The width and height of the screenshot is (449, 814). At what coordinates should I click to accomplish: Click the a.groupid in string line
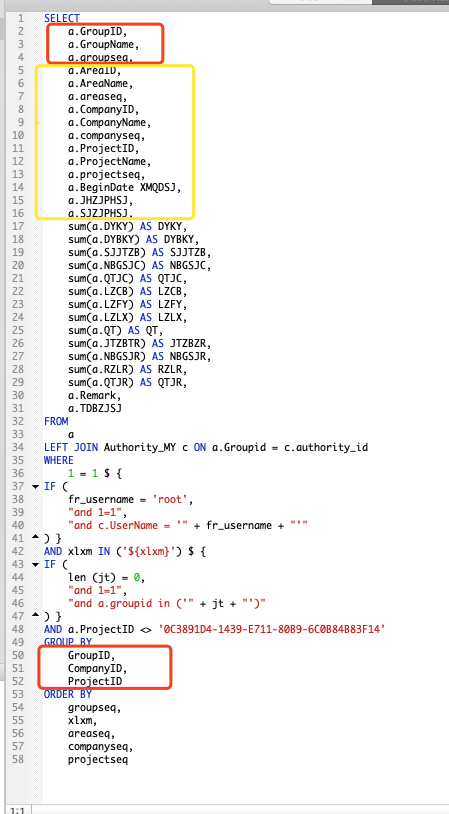coord(167,603)
